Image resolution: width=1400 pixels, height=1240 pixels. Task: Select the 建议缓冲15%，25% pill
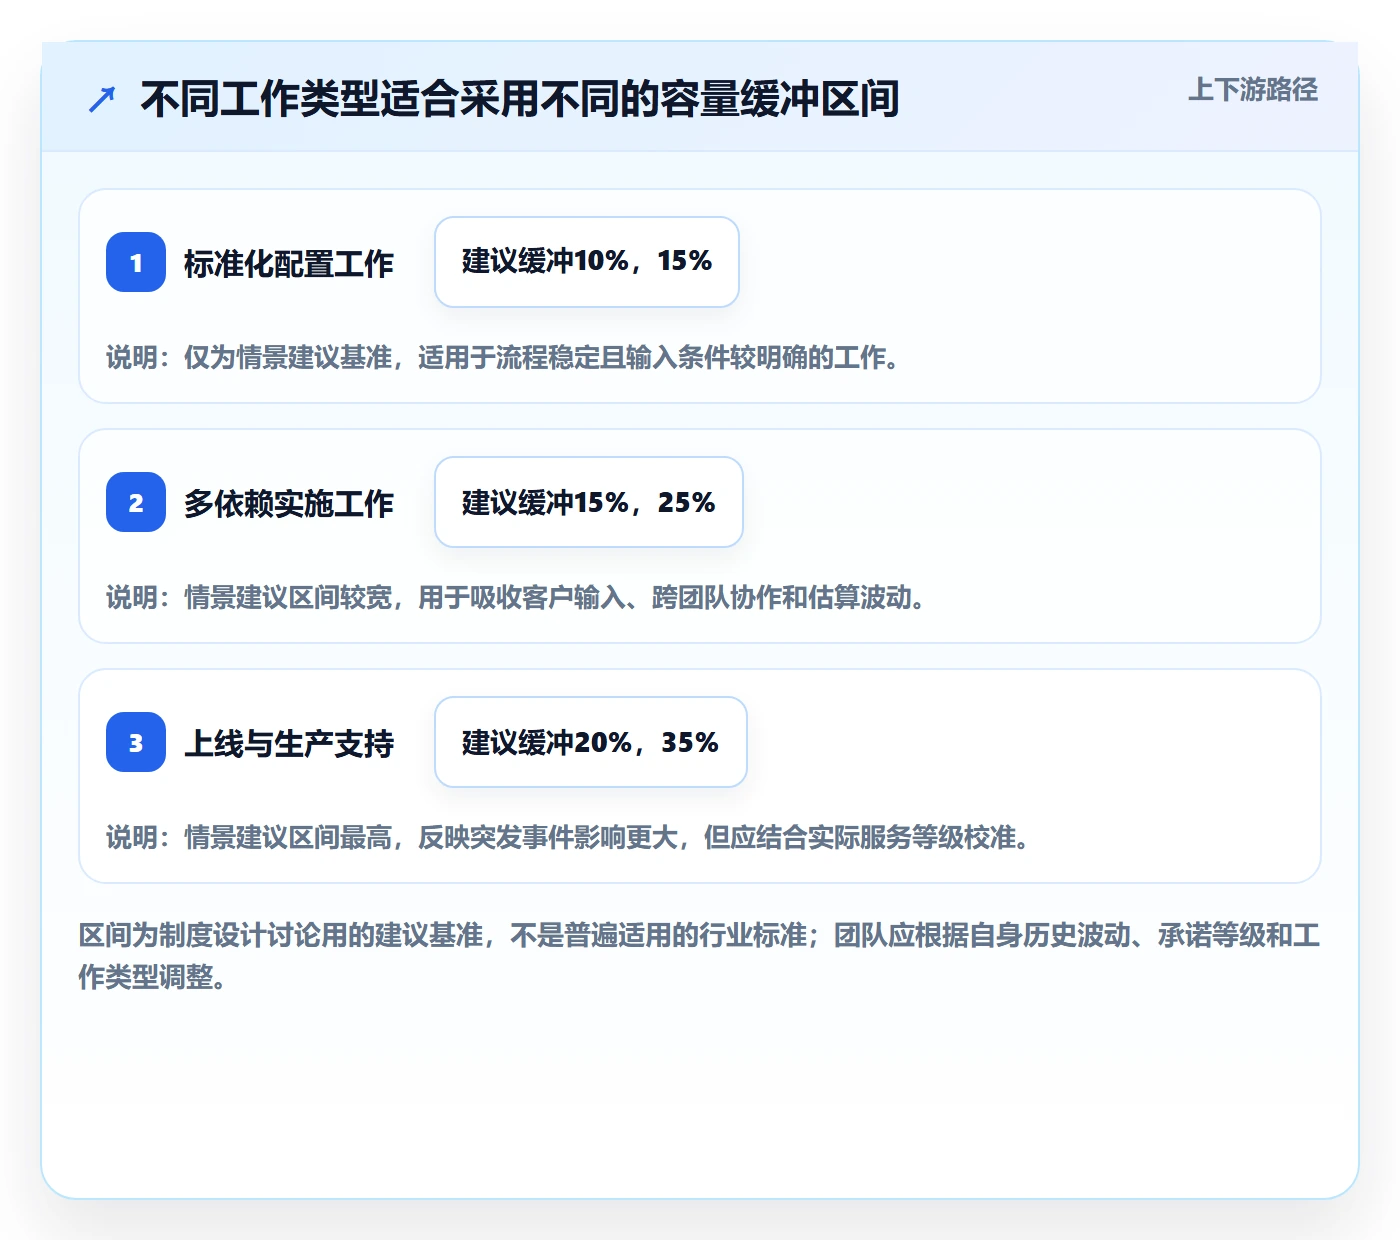tap(589, 502)
